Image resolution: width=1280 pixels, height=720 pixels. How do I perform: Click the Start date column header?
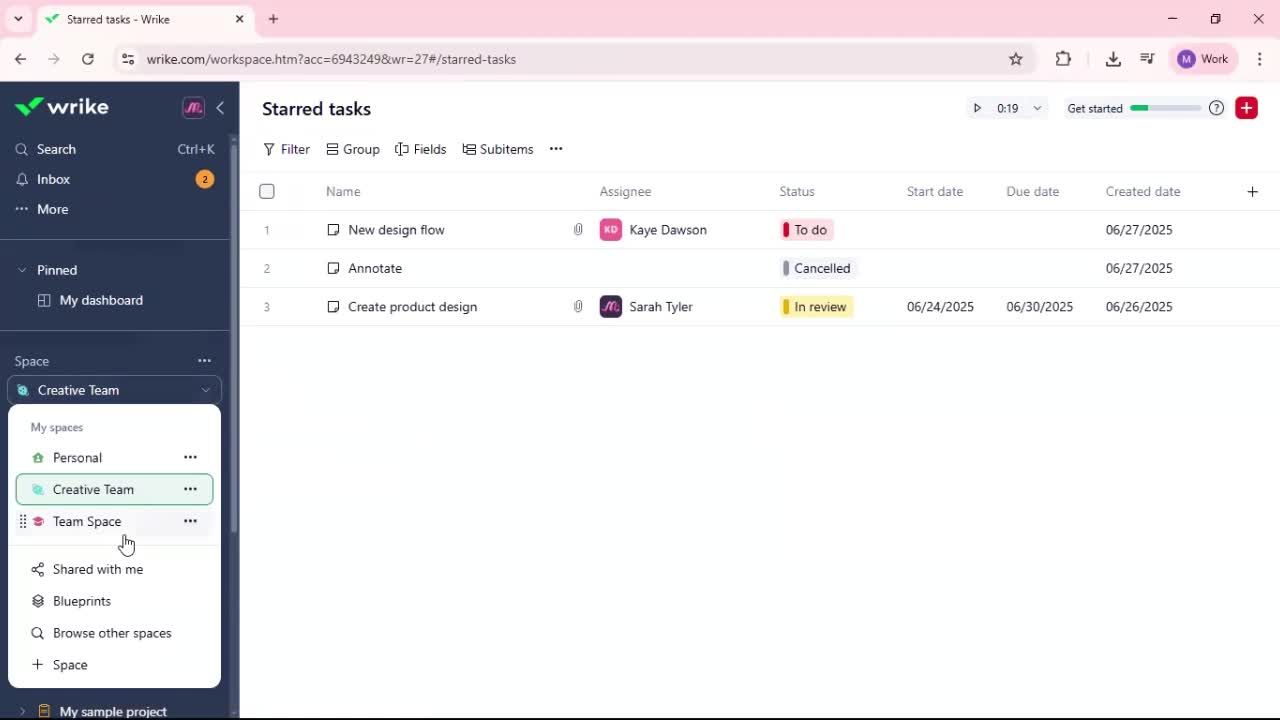[x=935, y=192]
